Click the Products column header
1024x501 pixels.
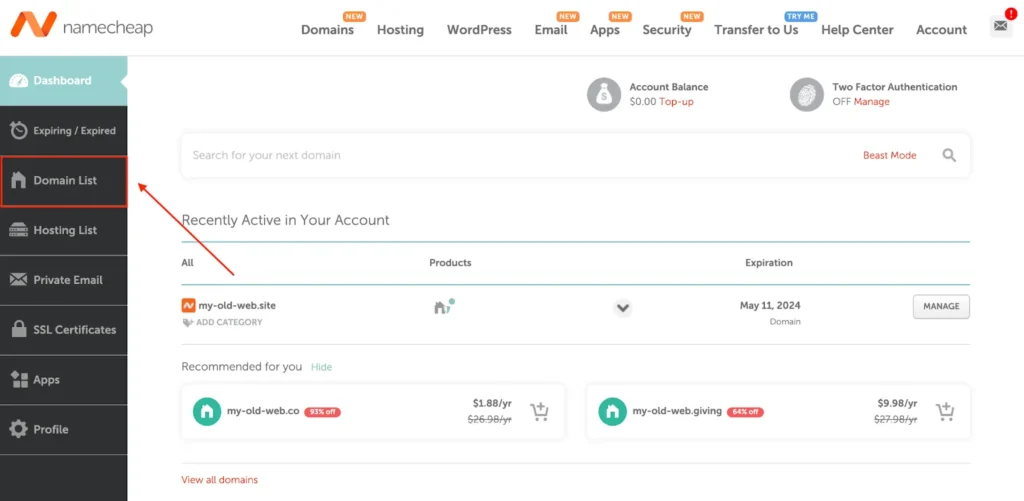pyautogui.click(x=450, y=263)
